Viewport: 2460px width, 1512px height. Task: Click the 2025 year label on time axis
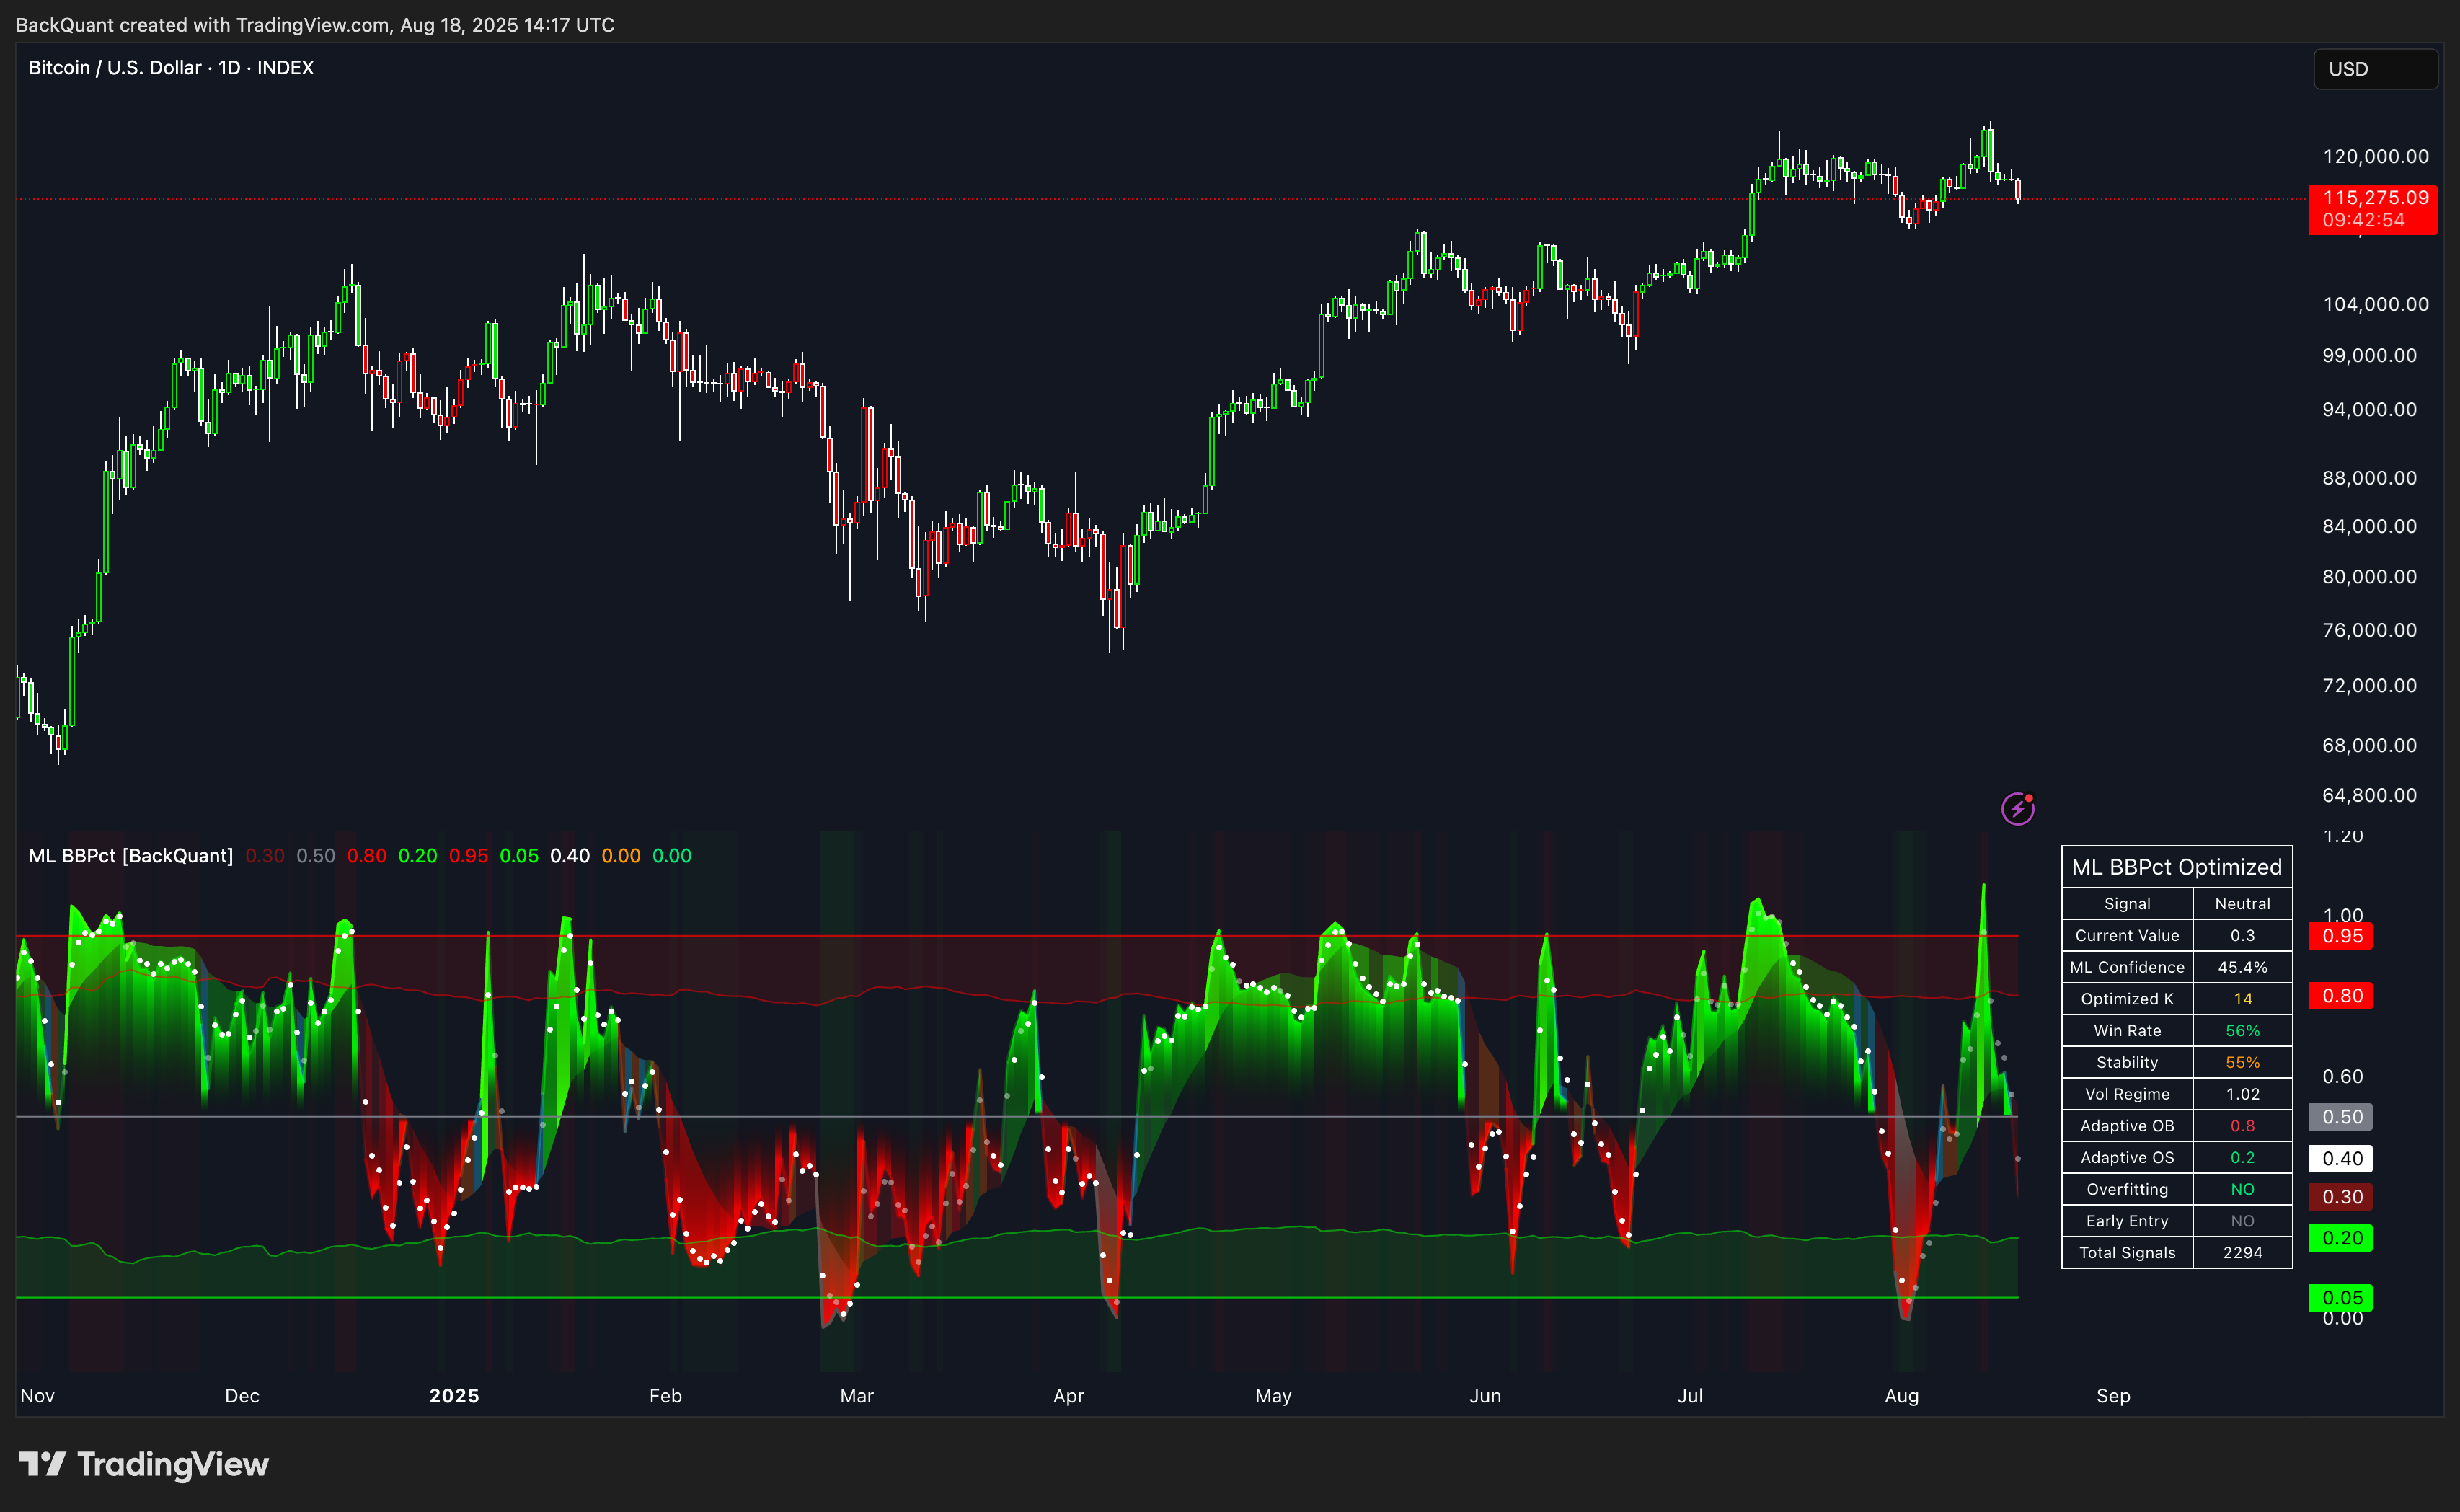point(454,1396)
